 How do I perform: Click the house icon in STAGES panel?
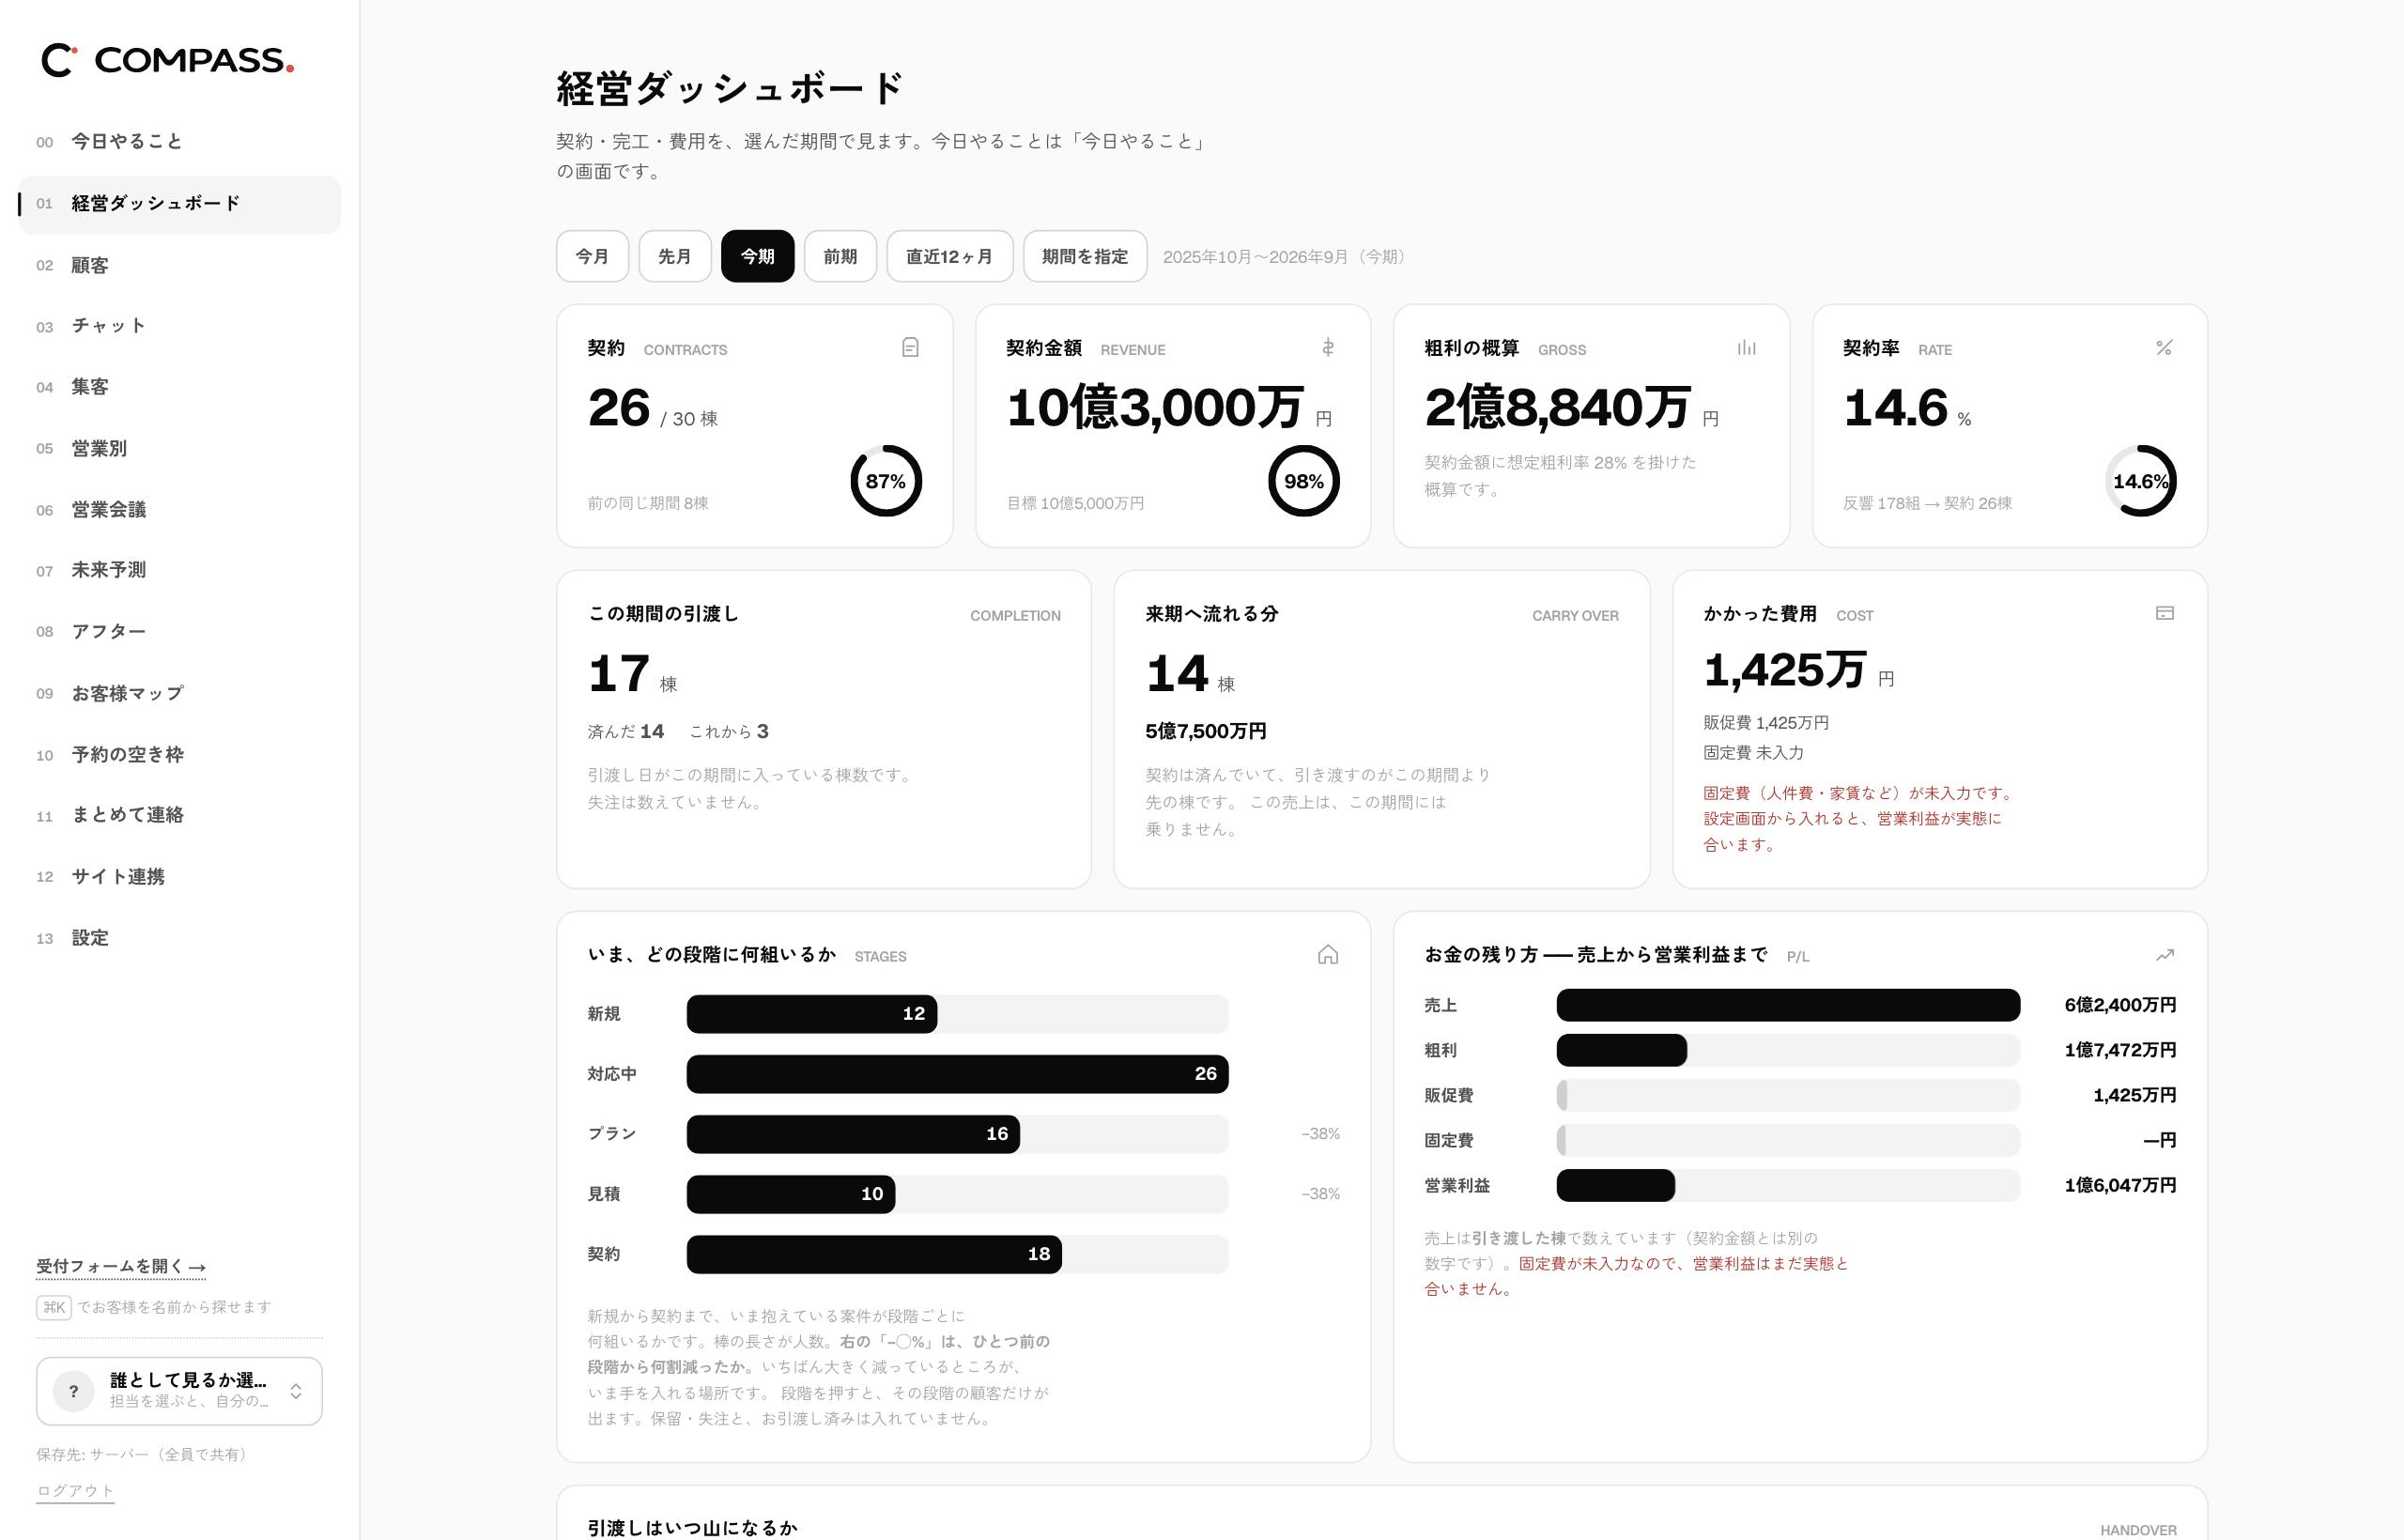click(x=1328, y=954)
